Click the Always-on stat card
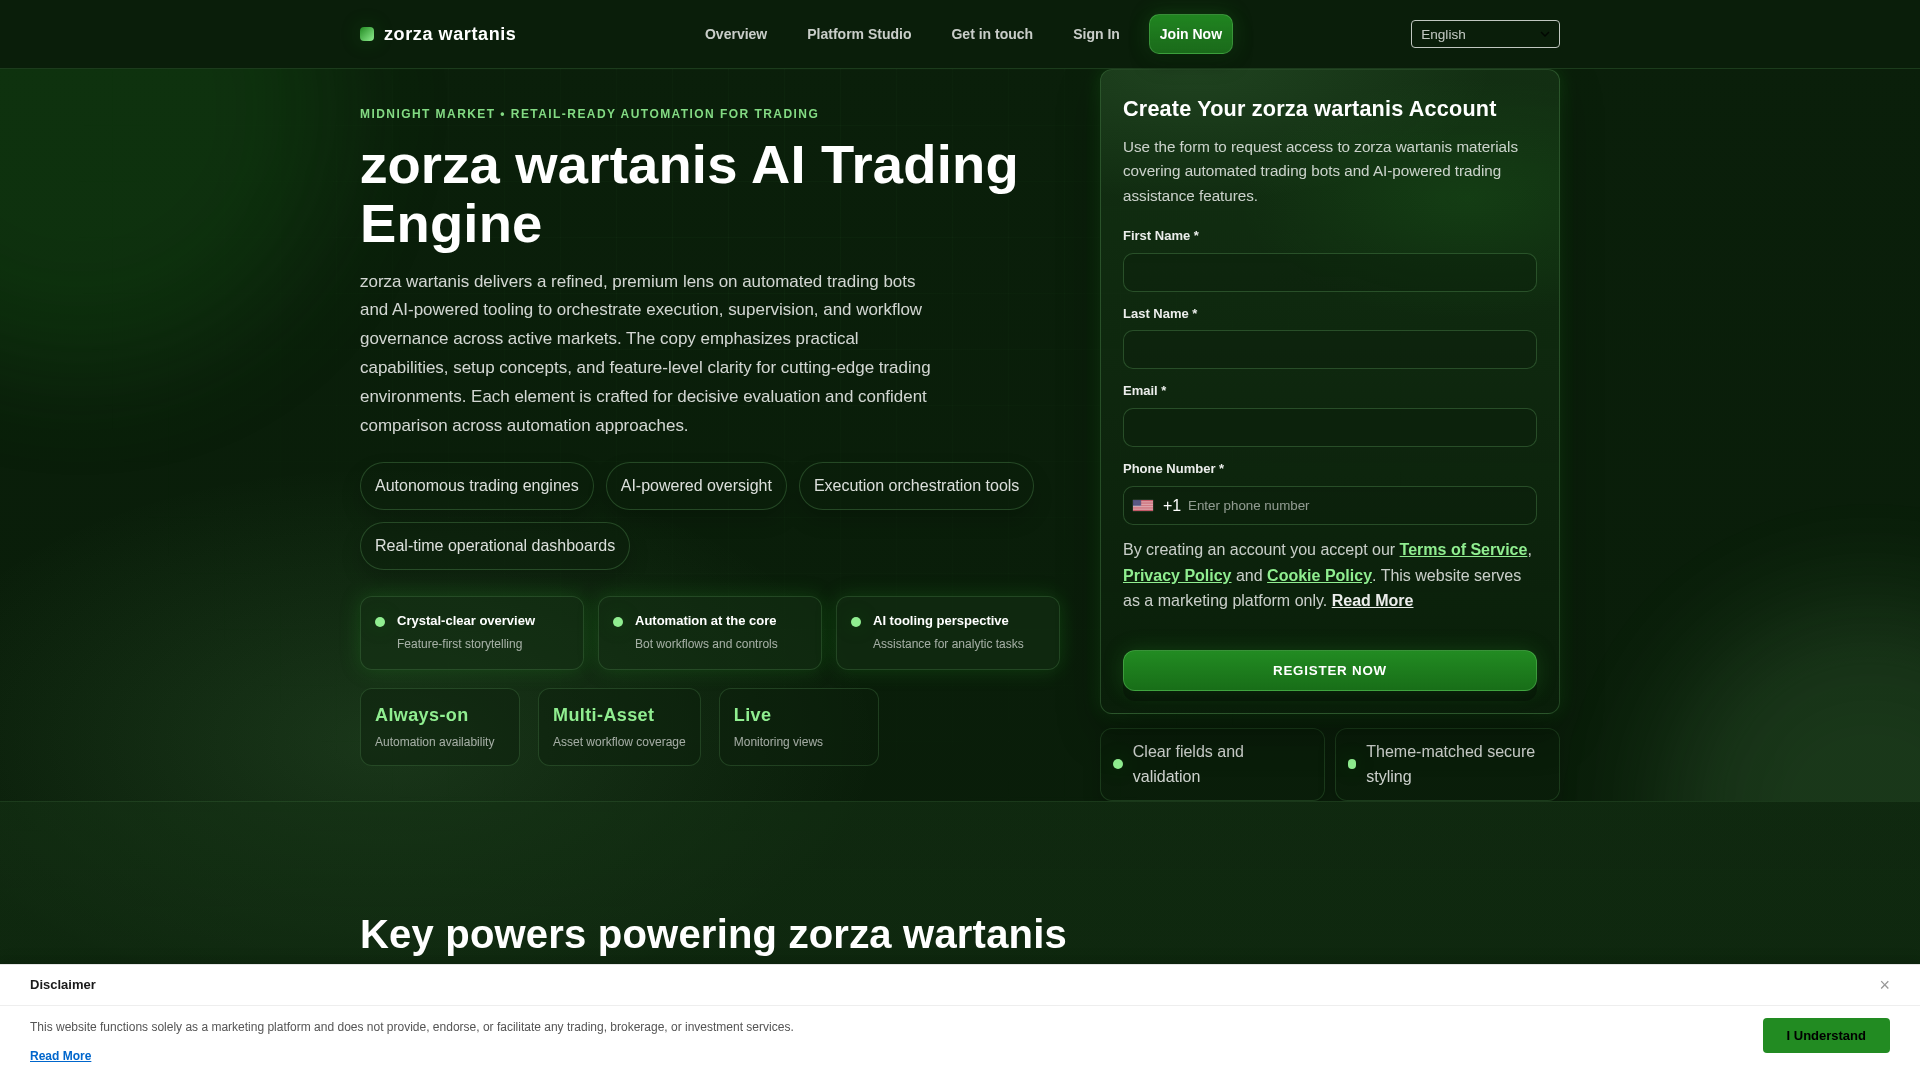Screen dimensions: 1920x1080 (x=440, y=727)
